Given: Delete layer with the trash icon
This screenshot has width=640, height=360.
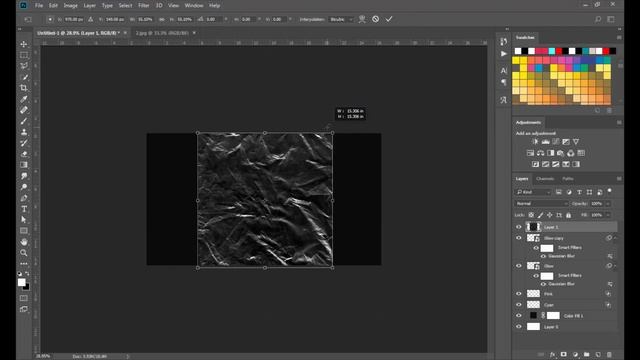Looking at the screenshot, I should click(609, 355).
